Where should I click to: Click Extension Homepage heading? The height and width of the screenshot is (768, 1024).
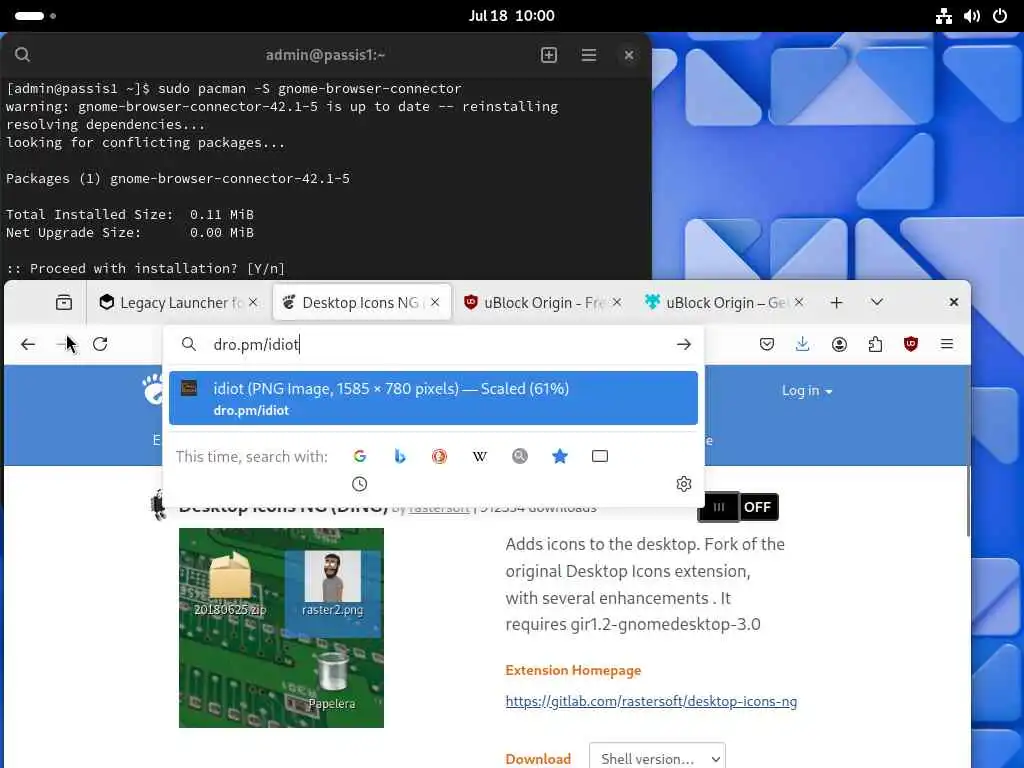pyautogui.click(x=573, y=670)
